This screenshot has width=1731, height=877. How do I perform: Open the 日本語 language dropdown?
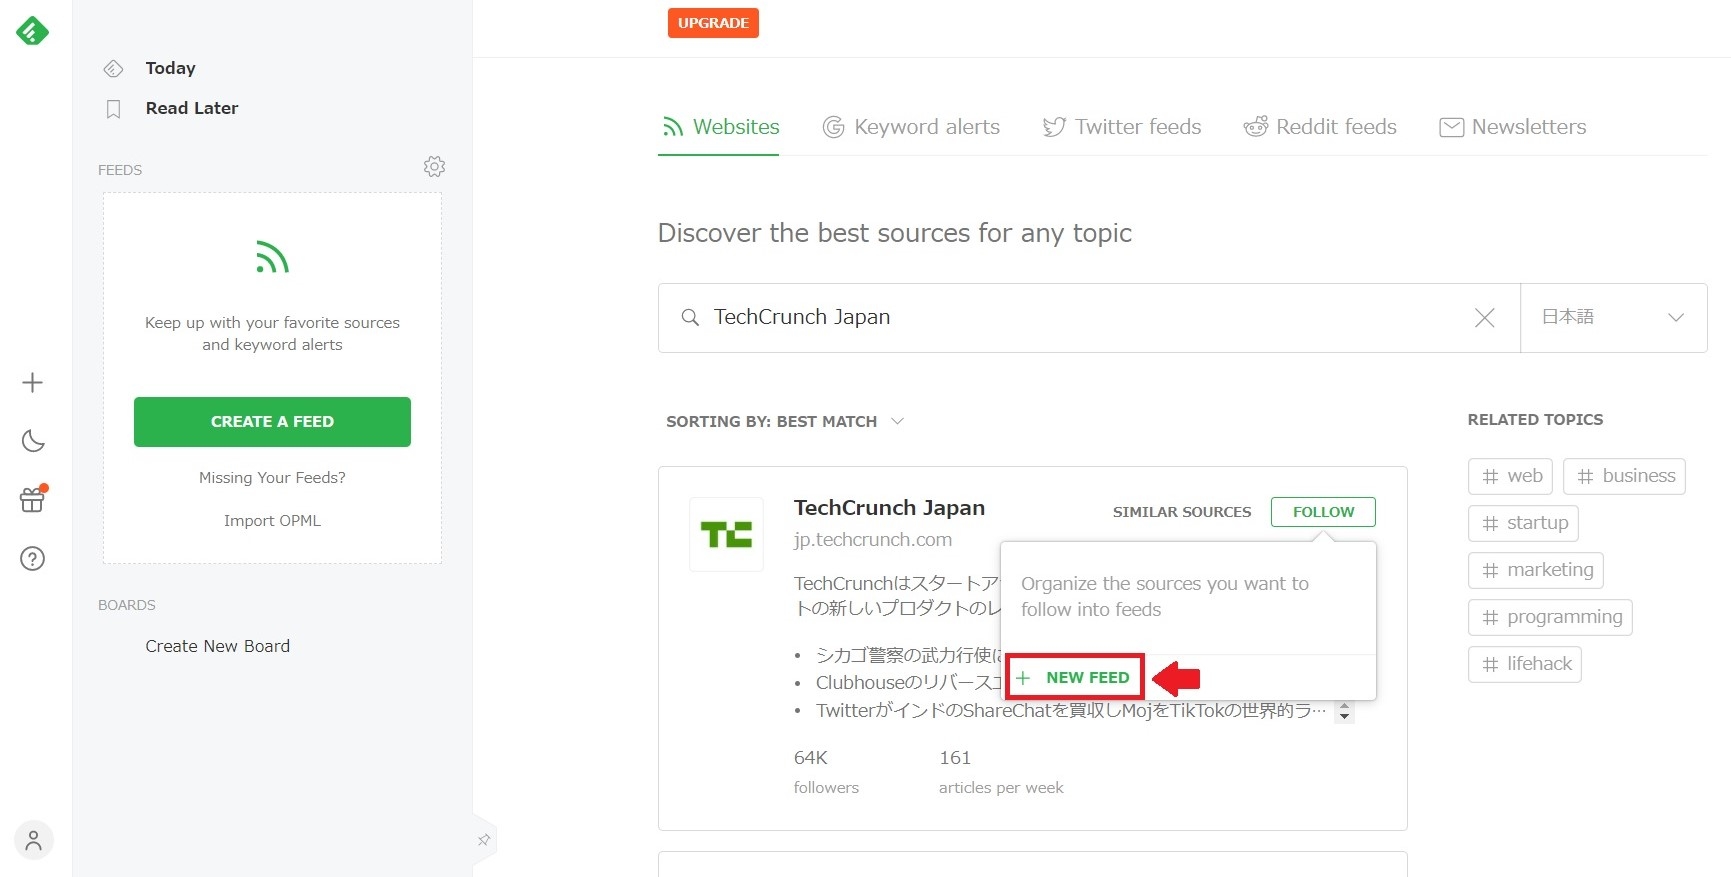pos(1612,318)
